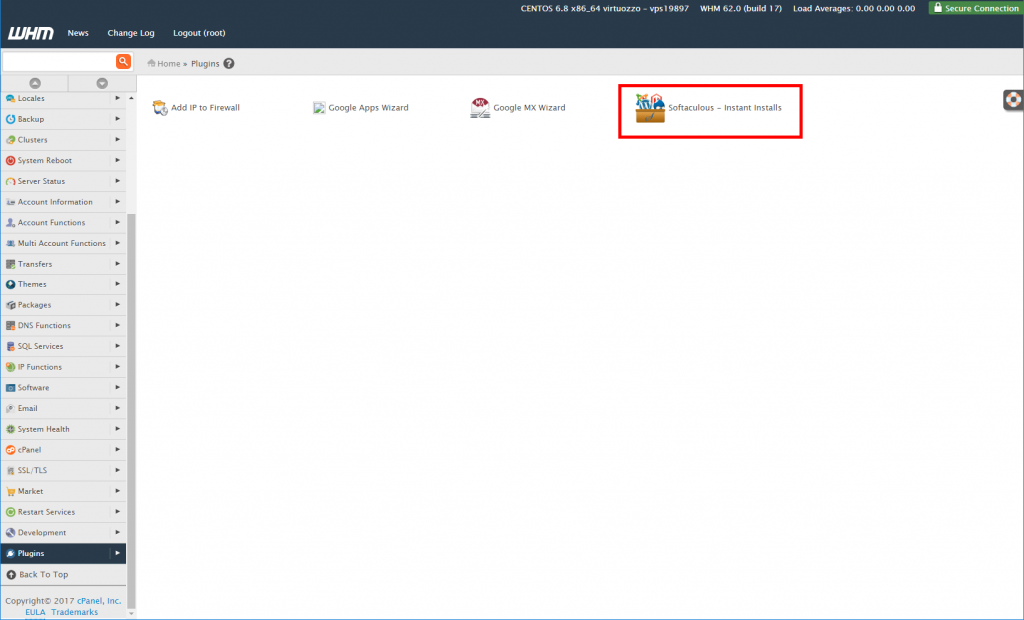Click the Softaculous toolbox icon
This screenshot has width=1024, height=620.
pos(650,108)
